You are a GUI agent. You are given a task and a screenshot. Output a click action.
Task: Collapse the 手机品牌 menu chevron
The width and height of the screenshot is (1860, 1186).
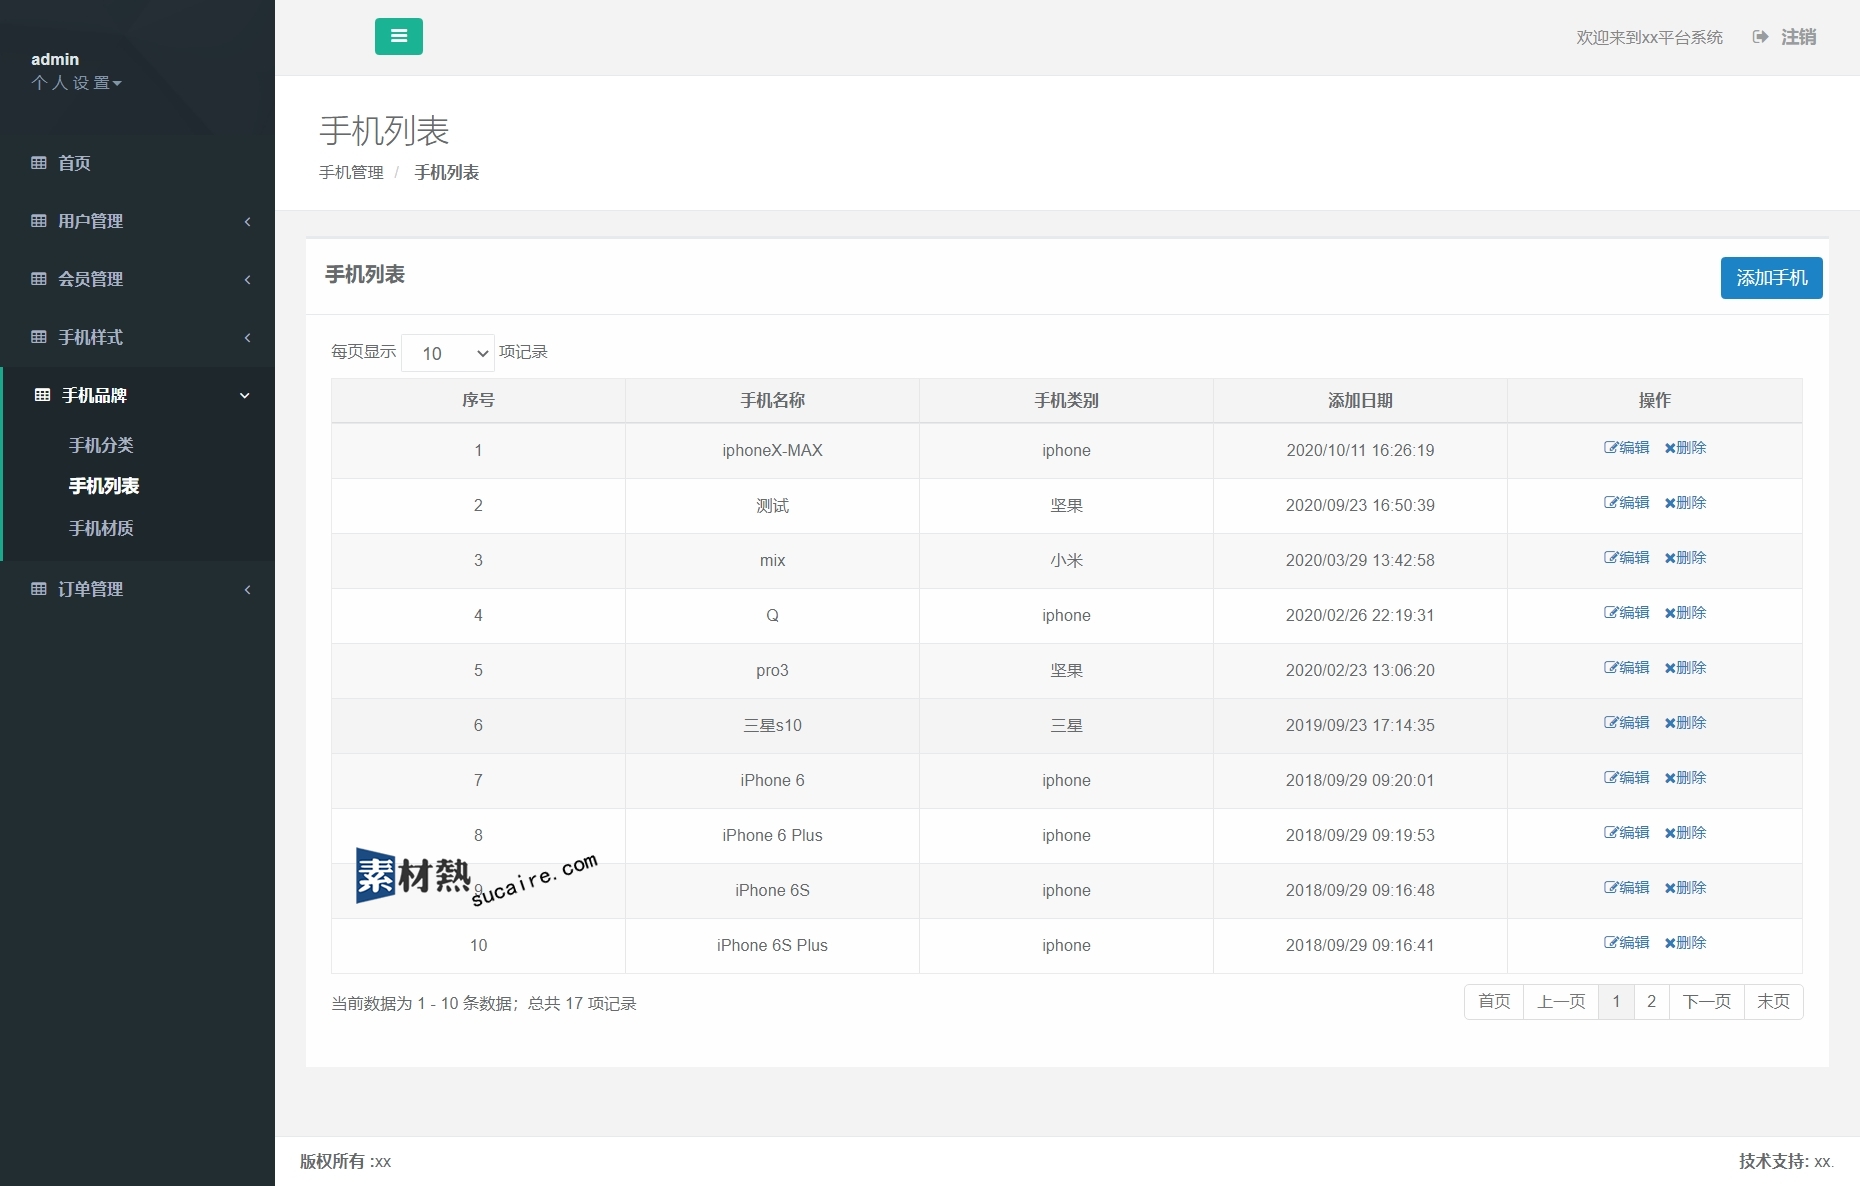click(244, 395)
